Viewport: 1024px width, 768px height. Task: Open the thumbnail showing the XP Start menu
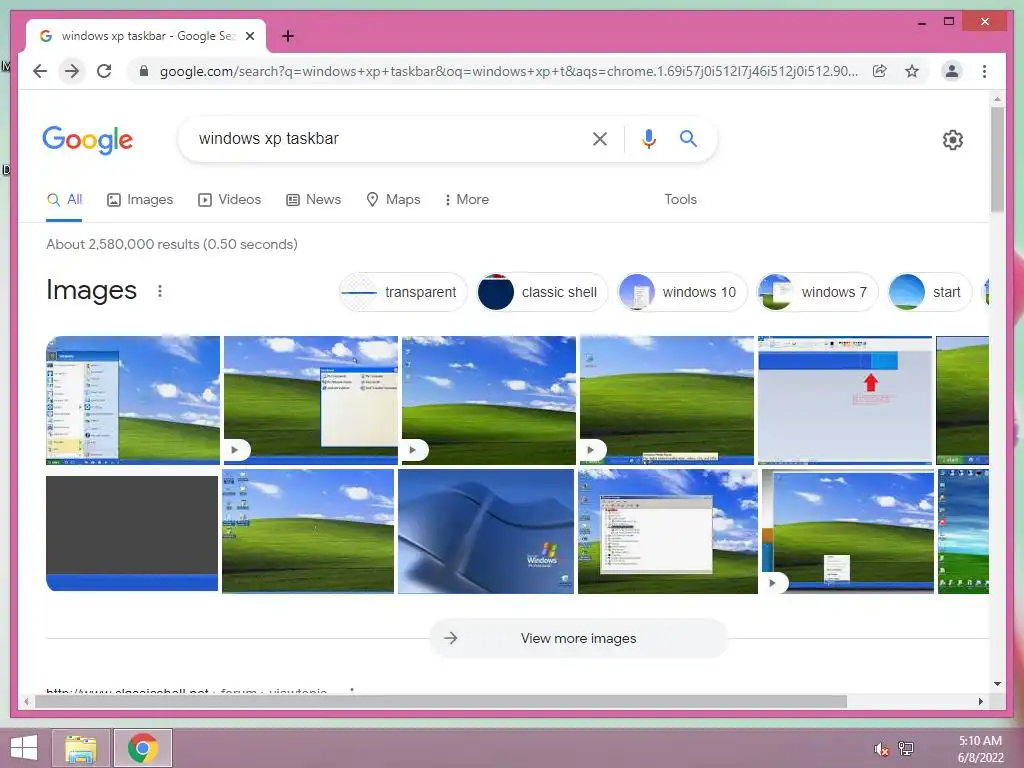(133, 400)
